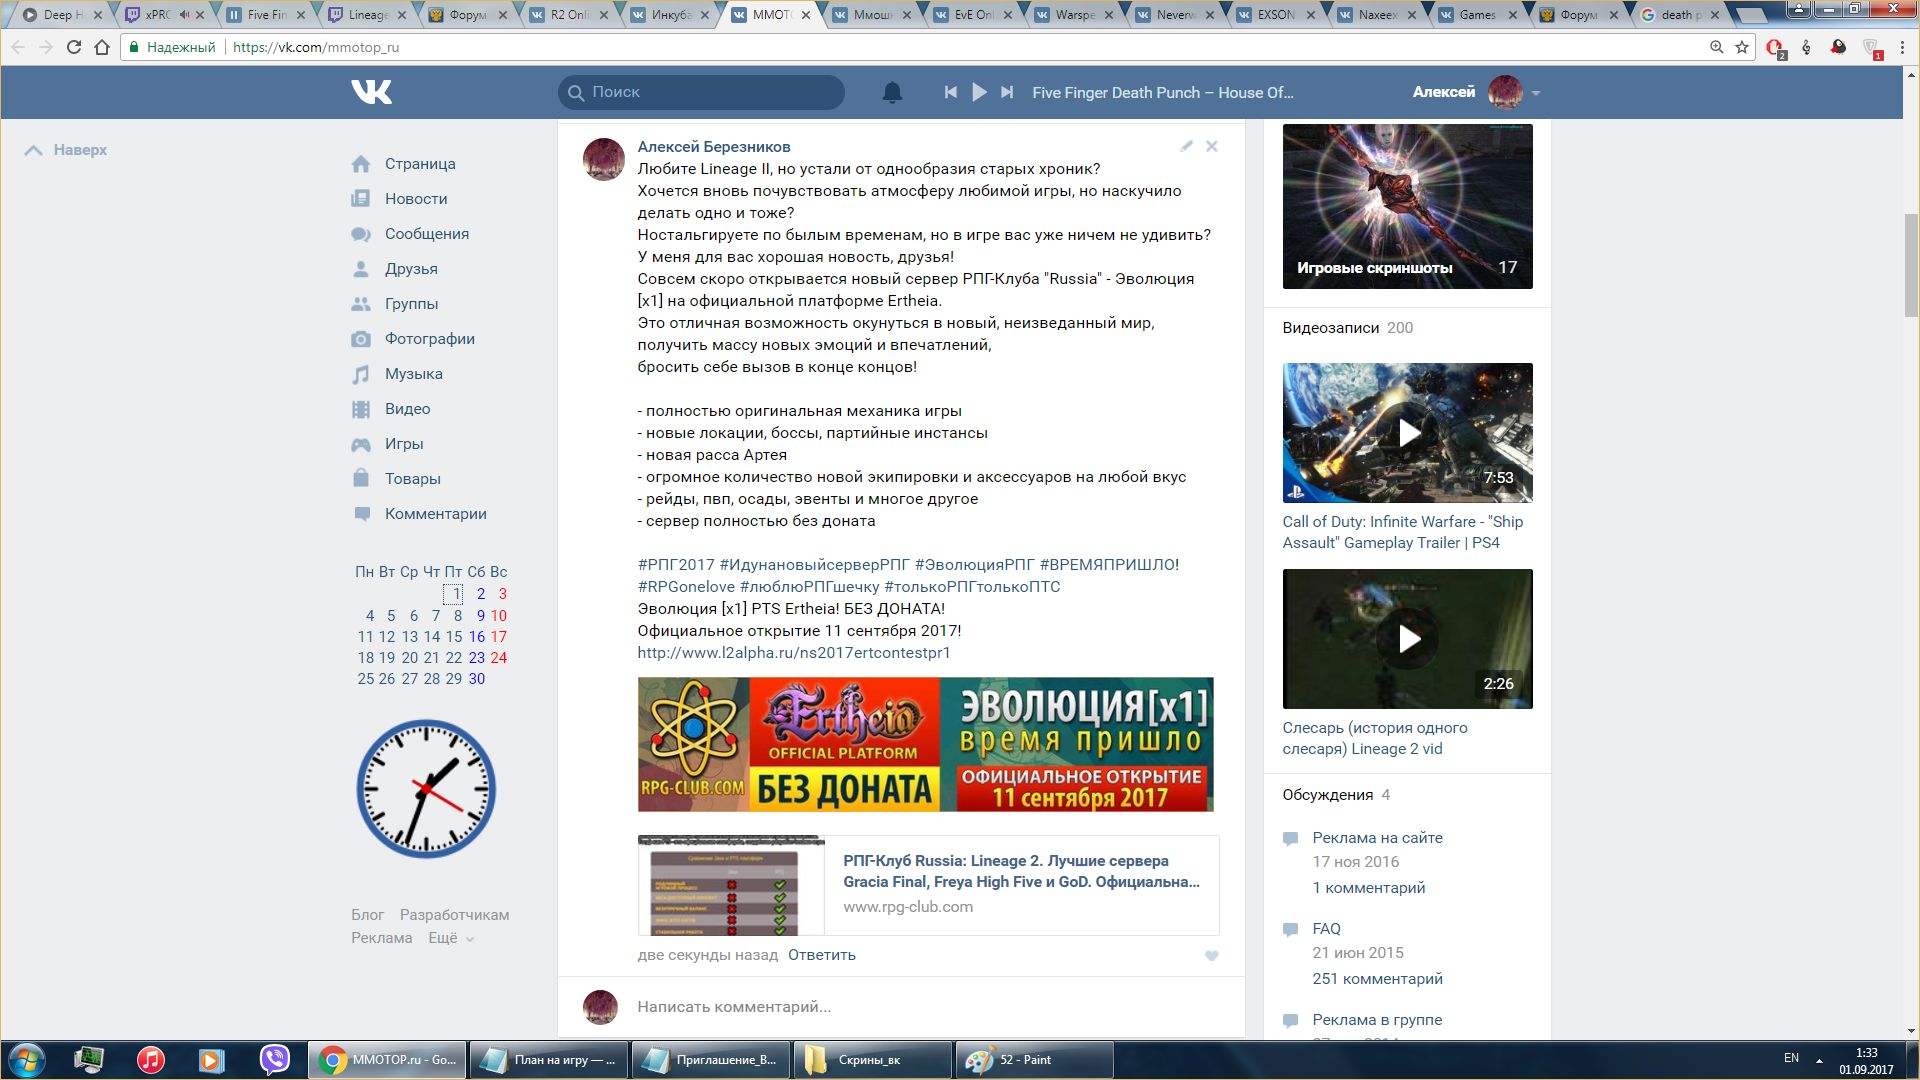Viewport: 1920px width, 1080px height.
Task: Like the comment with the heart icon
Action: pos(1212,956)
